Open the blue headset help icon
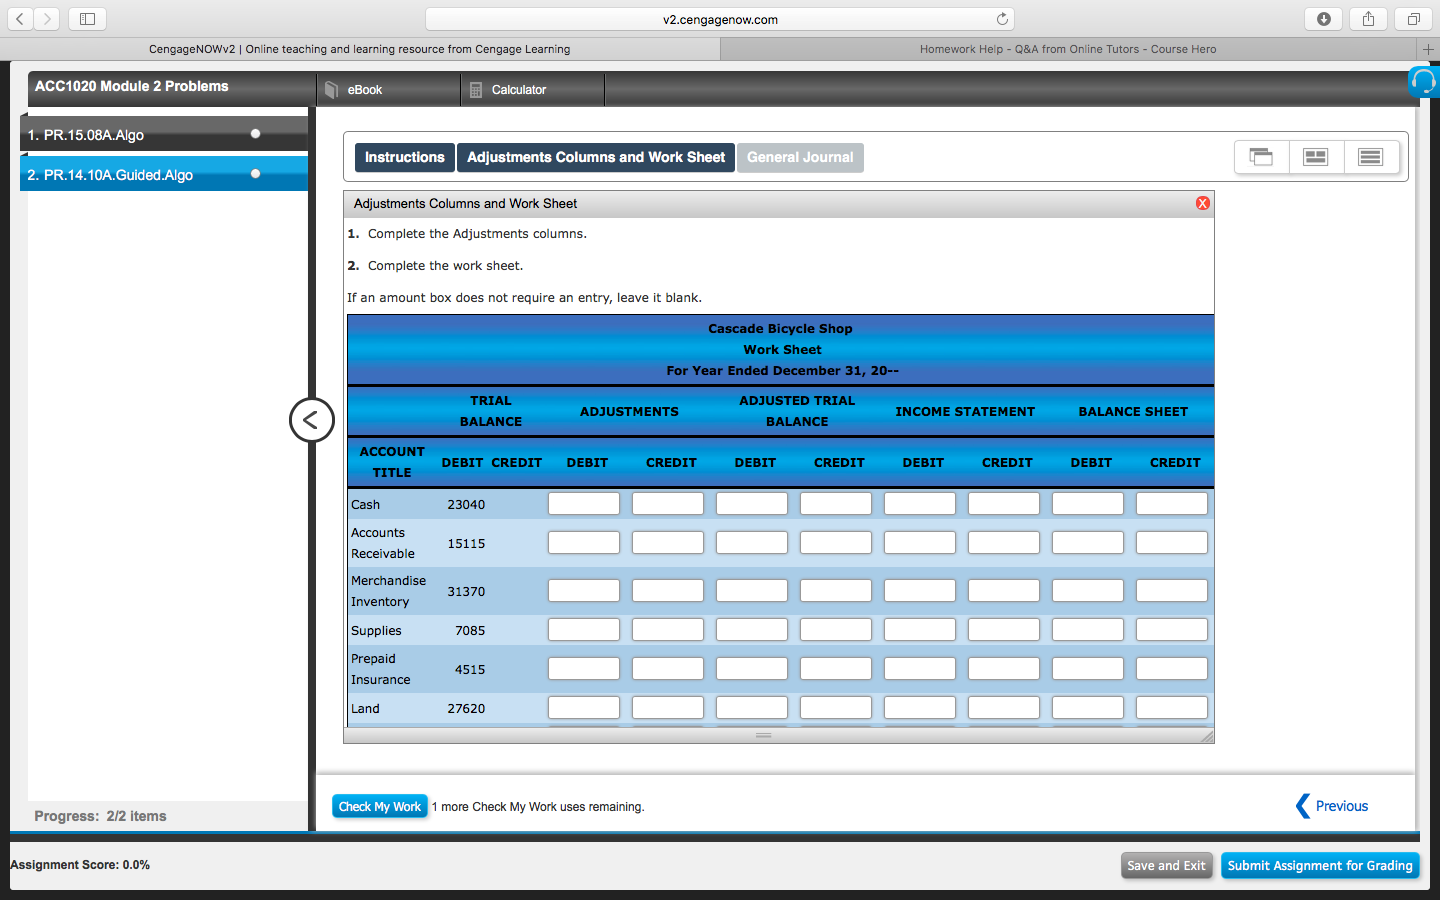The height and width of the screenshot is (900, 1440). click(1424, 82)
